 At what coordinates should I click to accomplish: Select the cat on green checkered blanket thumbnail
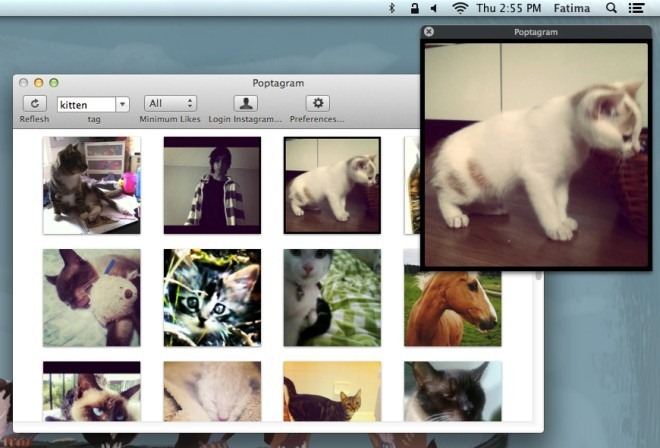pyautogui.click(x=332, y=298)
